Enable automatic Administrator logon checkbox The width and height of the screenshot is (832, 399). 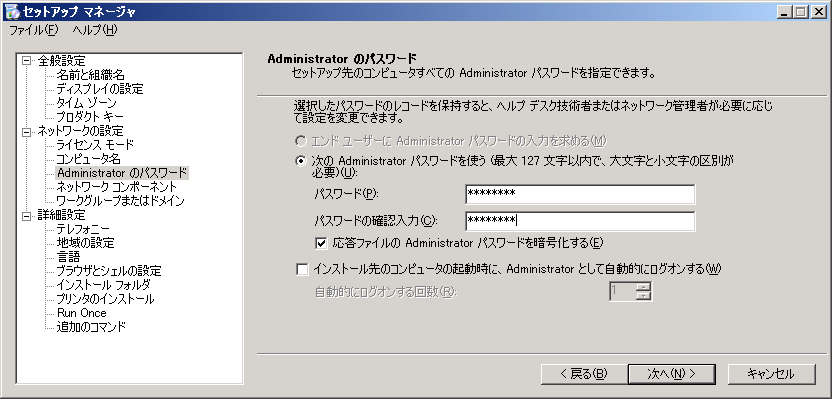point(302,270)
